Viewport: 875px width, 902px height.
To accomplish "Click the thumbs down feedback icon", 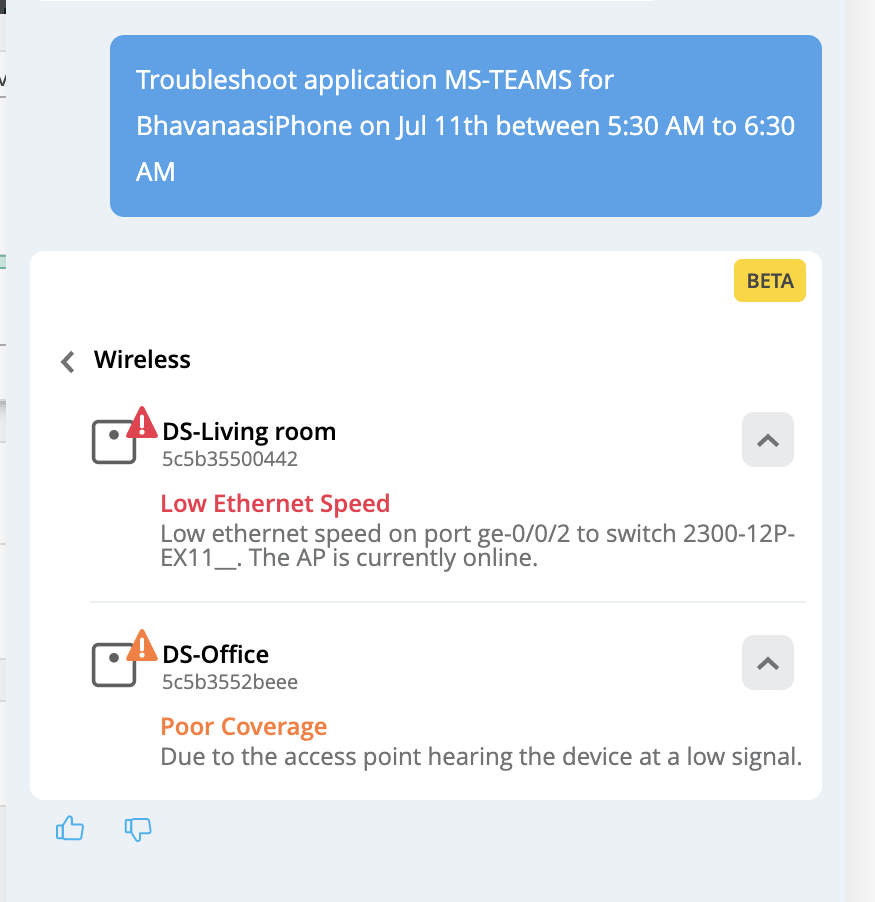I will point(138,829).
